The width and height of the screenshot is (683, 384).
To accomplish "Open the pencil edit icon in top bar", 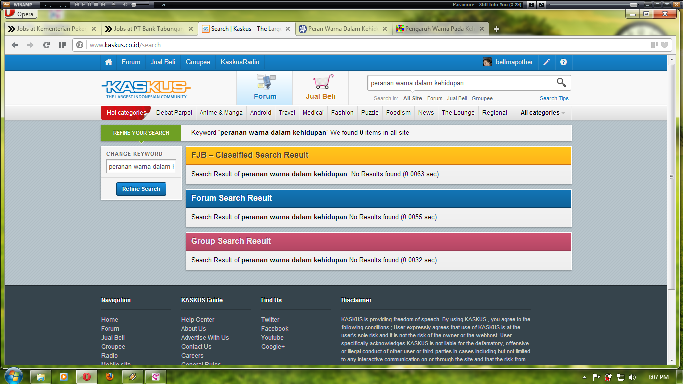I will point(546,62).
